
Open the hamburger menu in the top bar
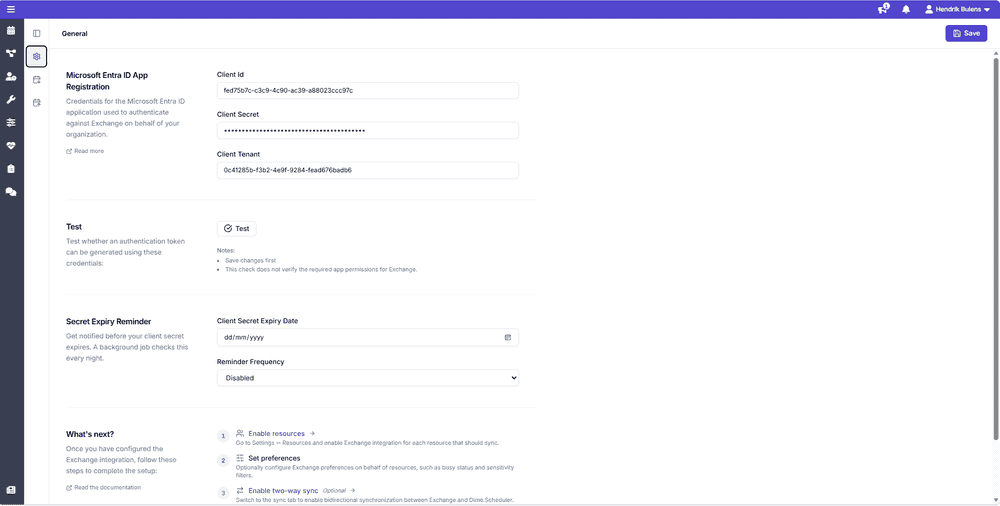[11, 9]
